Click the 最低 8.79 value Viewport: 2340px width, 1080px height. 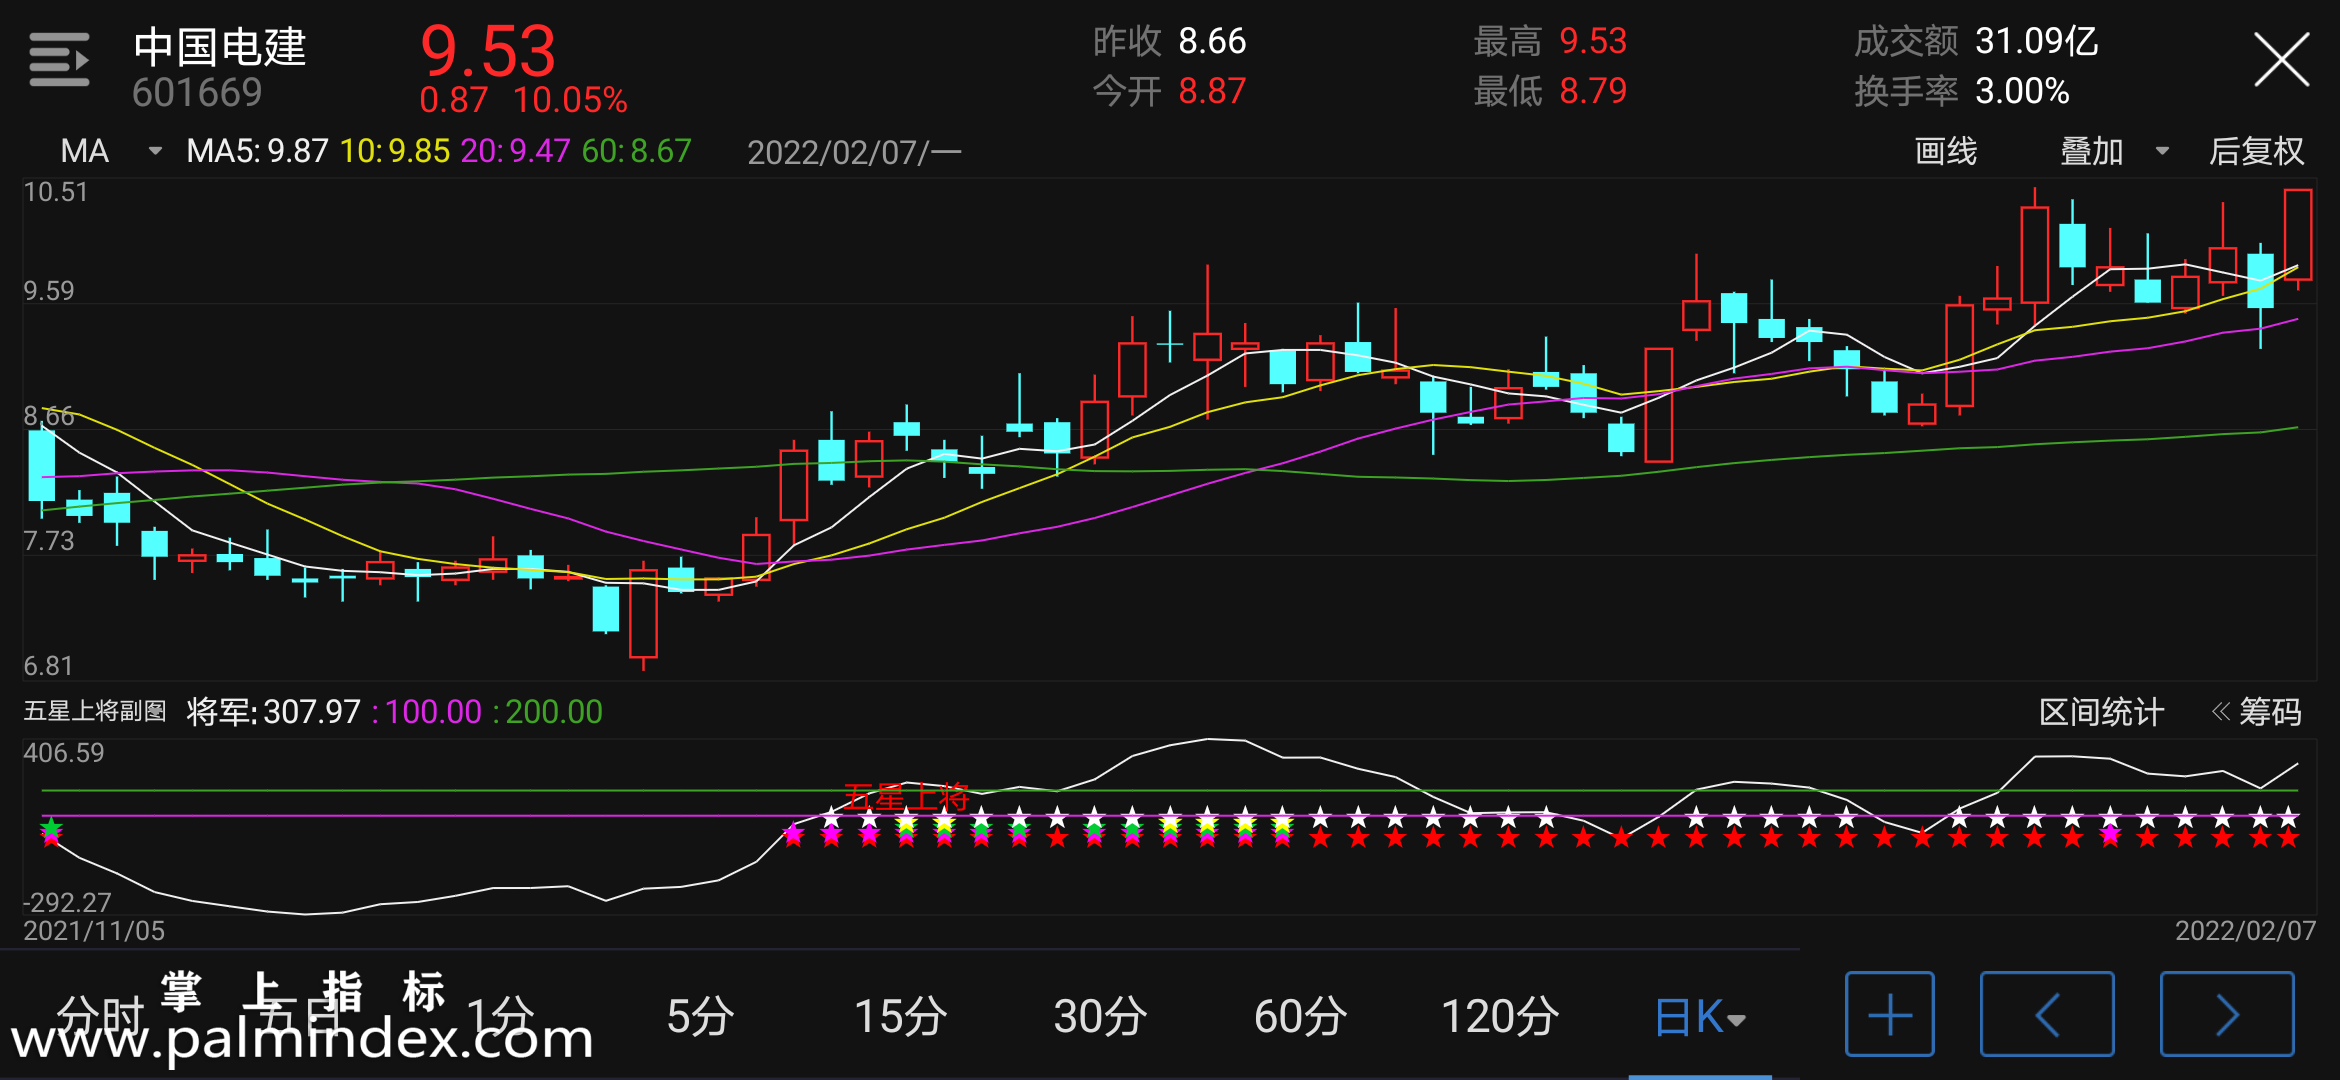tap(1550, 91)
